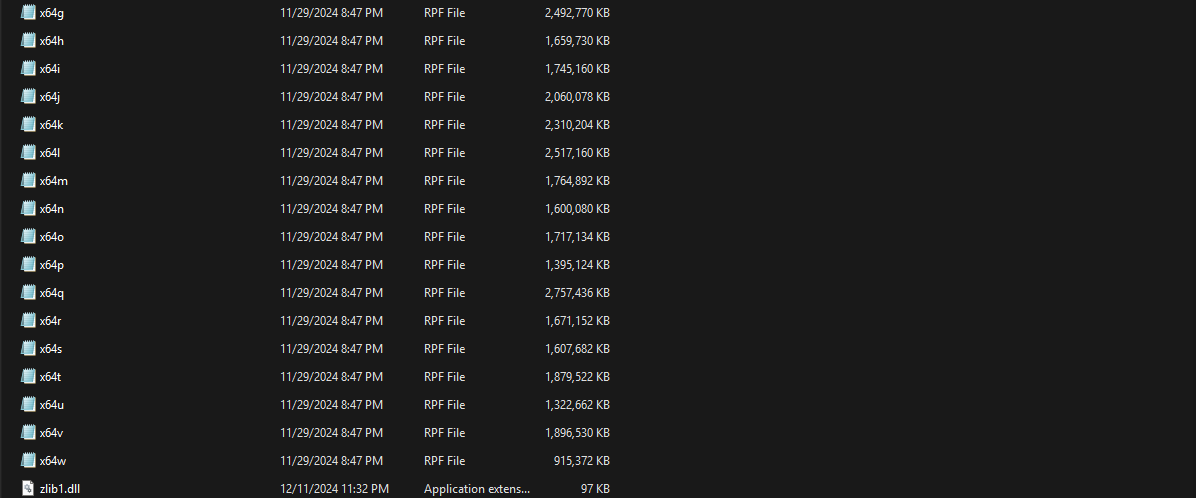1196x498 pixels.
Task: Select the x64m file icon
Action: point(28,181)
